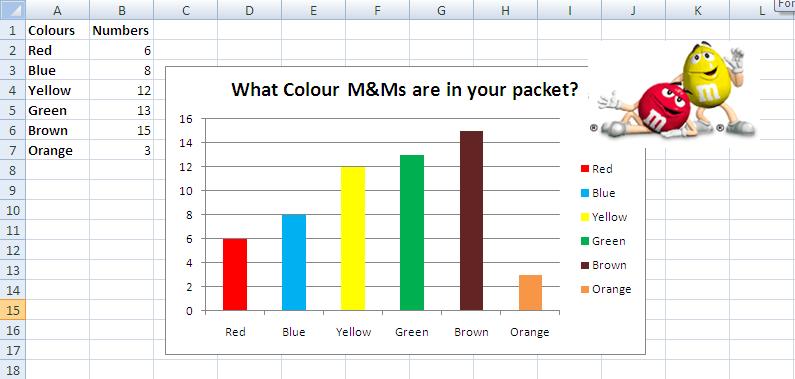Select row 18 header
Image resolution: width=795 pixels, height=379 pixels.
point(13,370)
